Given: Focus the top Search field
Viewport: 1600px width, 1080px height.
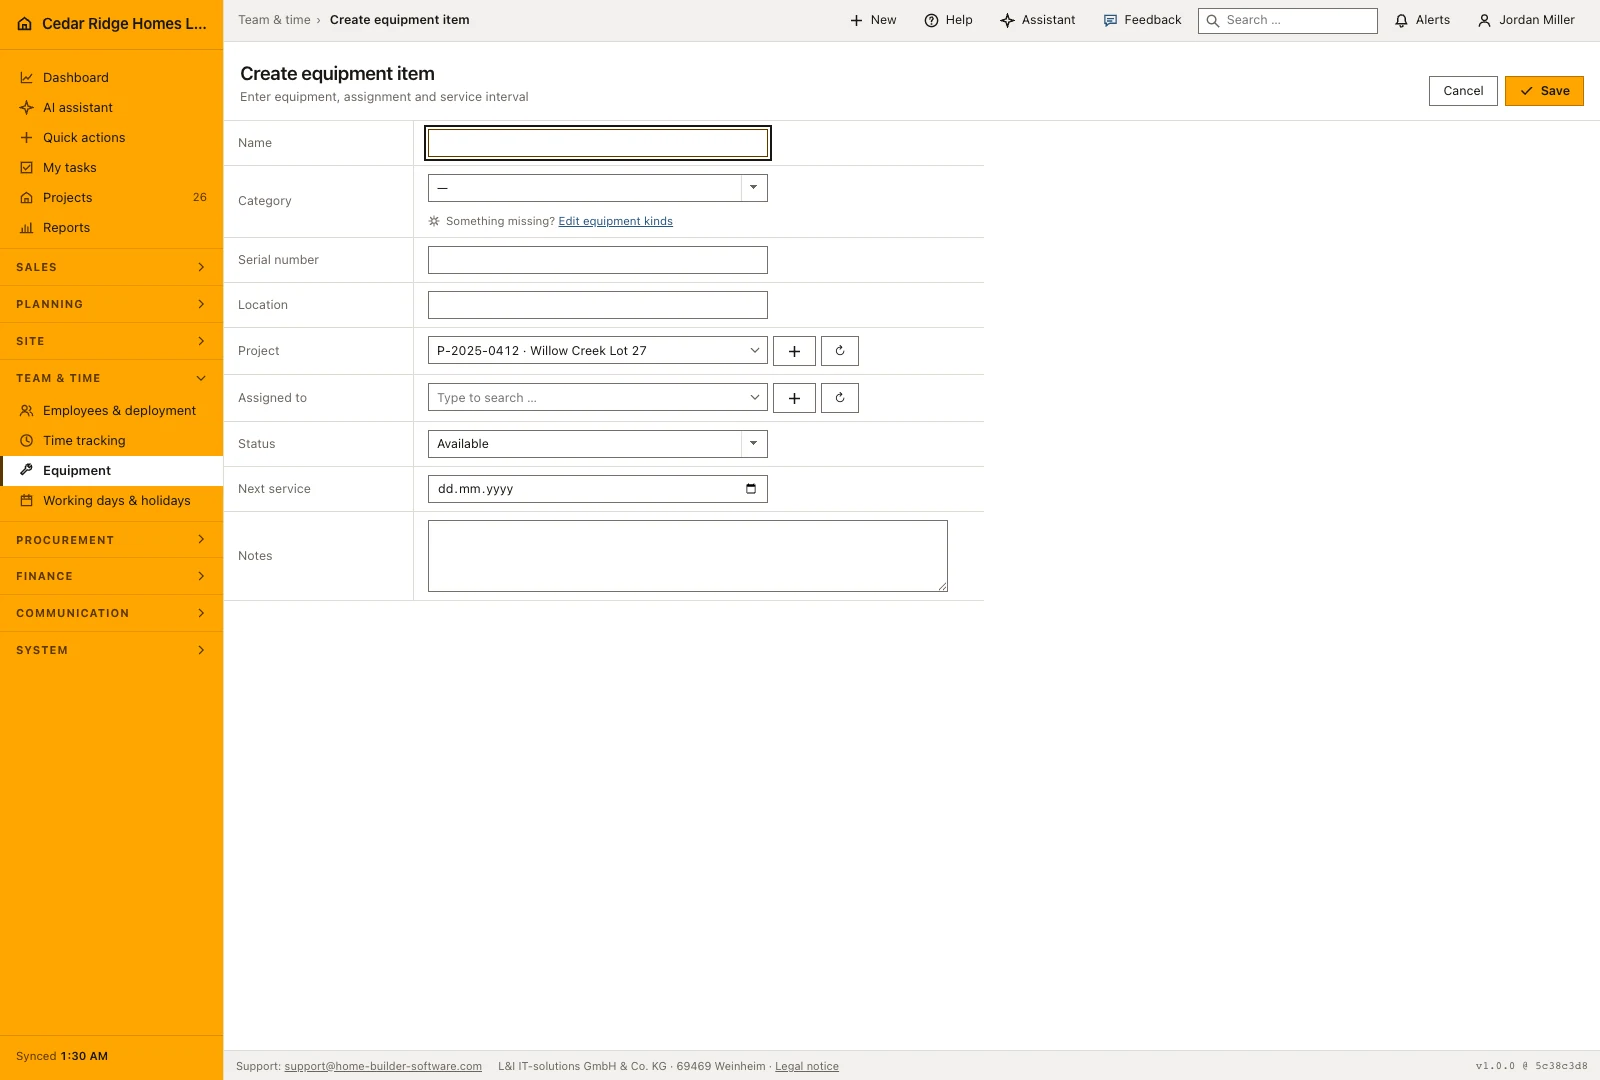Looking at the screenshot, I should coord(1288,20).
